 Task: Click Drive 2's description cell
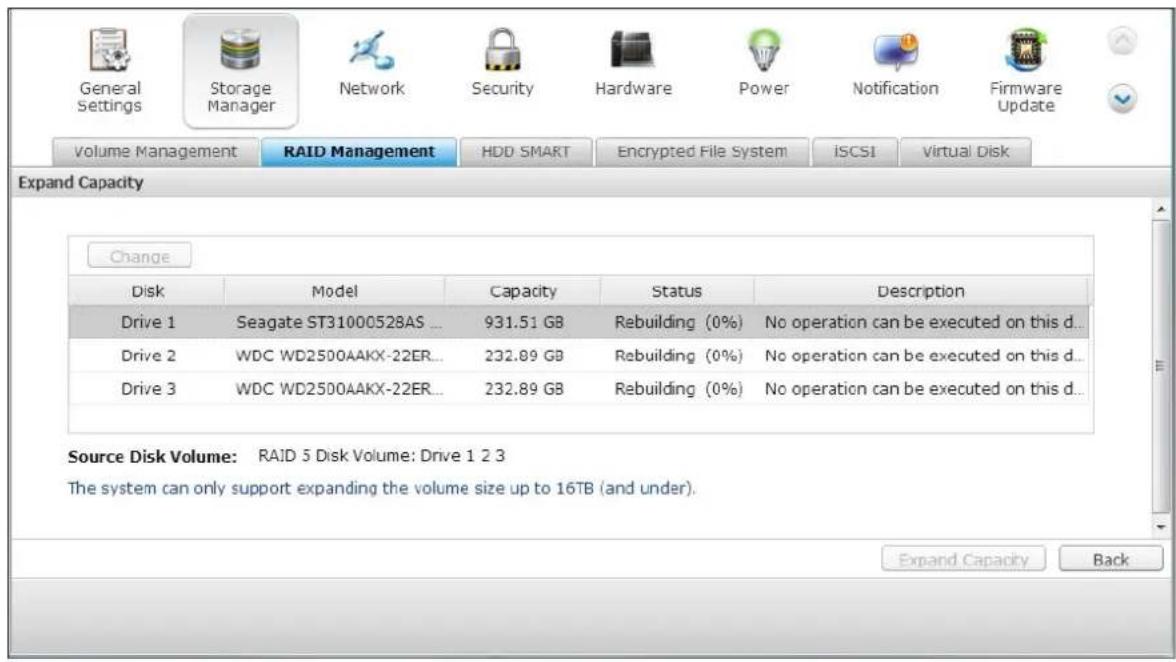tap(923, 355)
